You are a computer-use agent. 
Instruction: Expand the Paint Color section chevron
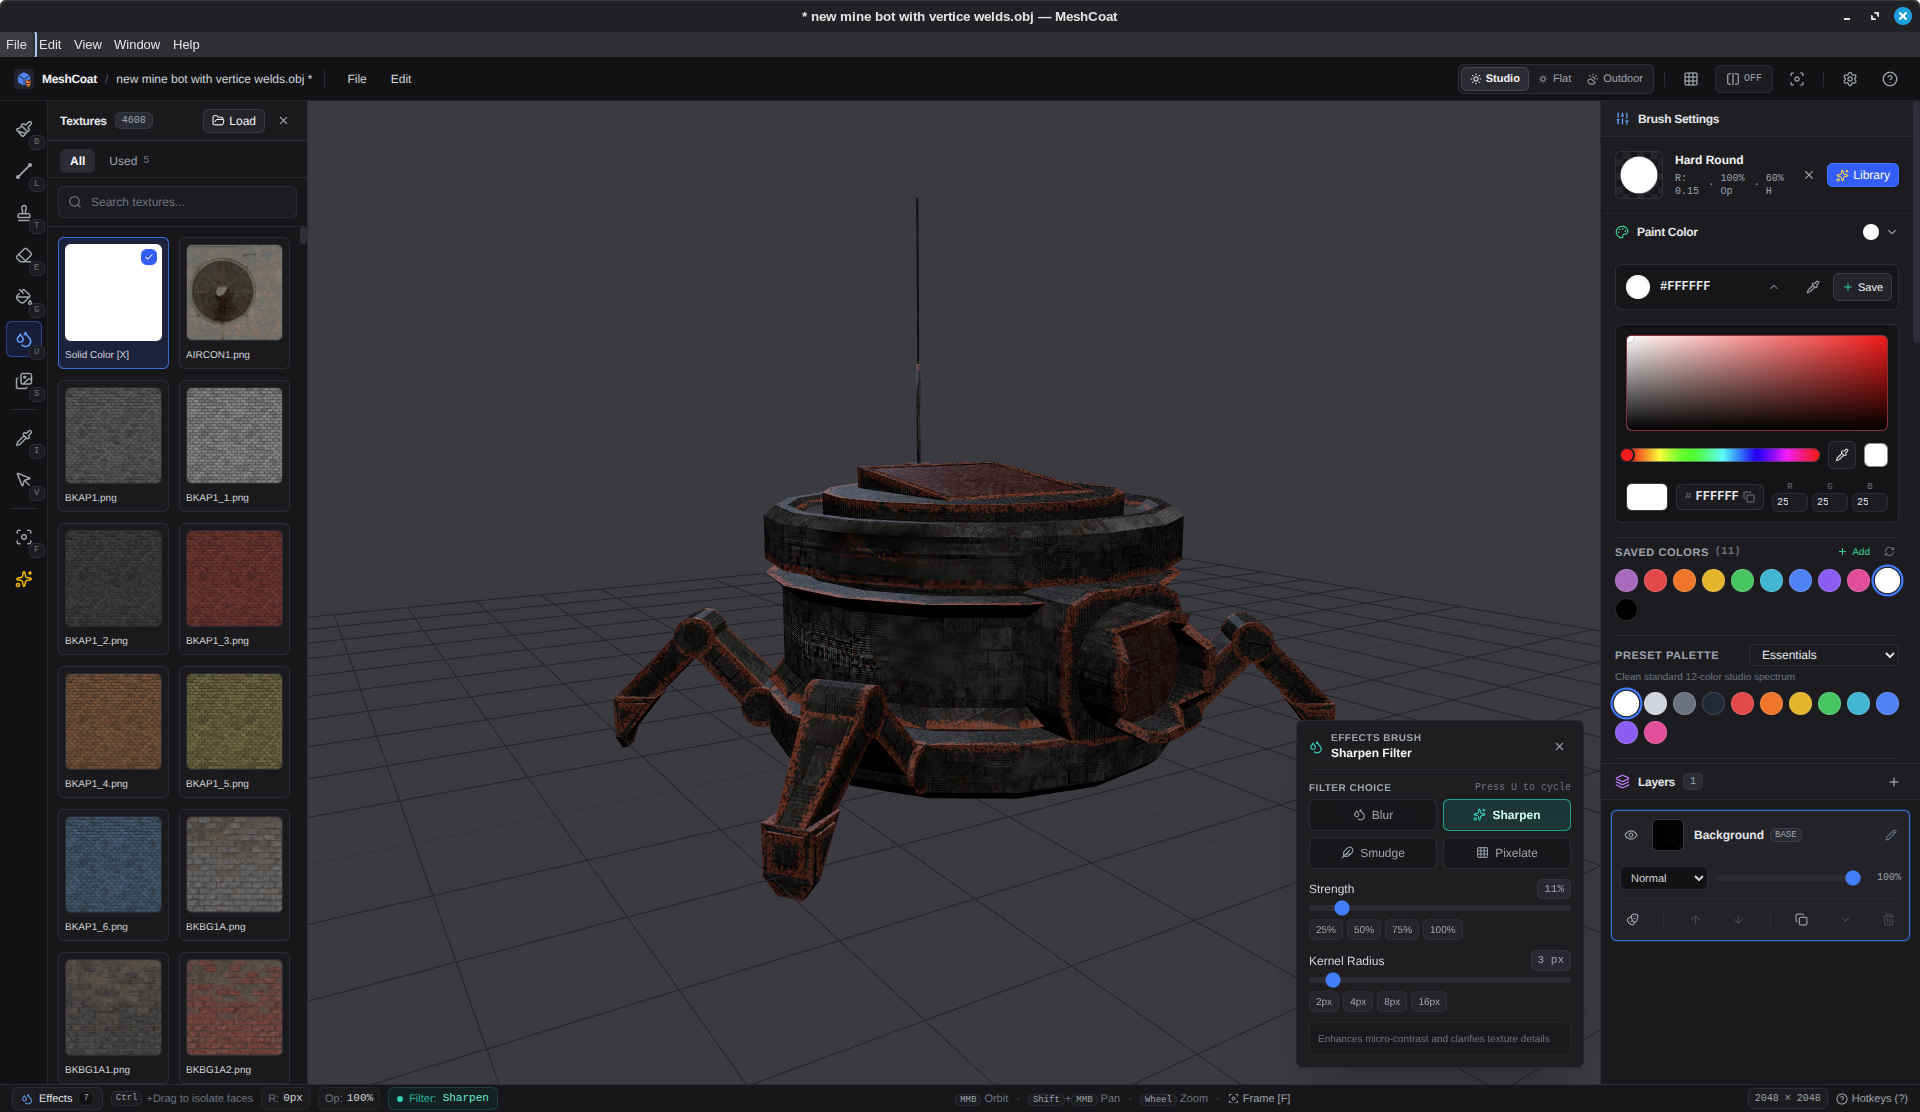tap(1892, 232)
